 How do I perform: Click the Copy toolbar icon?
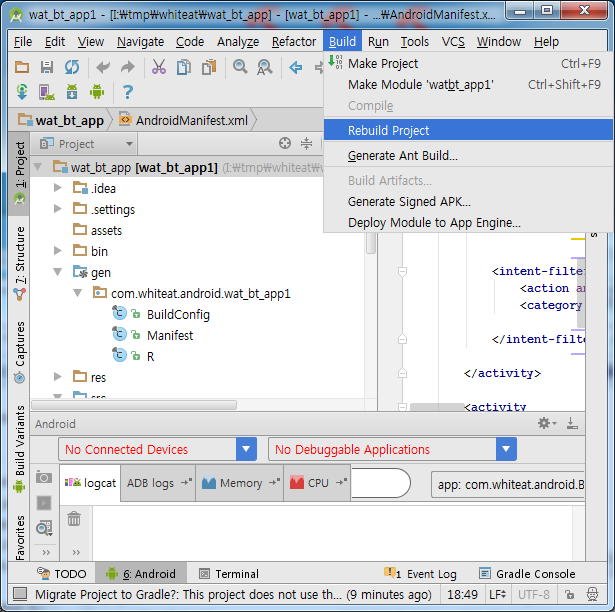click(184, 67)
